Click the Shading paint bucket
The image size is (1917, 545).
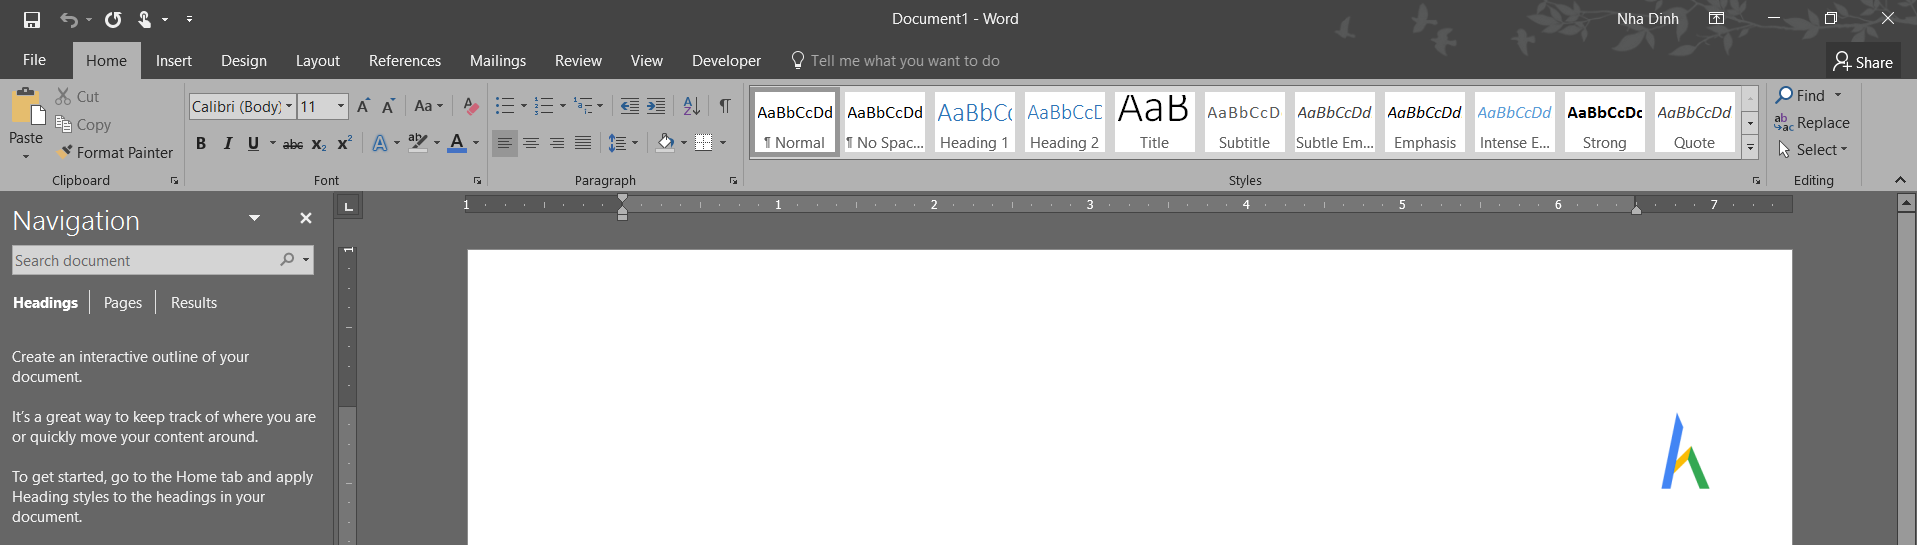pyautogui.click(x=666, y=144)
